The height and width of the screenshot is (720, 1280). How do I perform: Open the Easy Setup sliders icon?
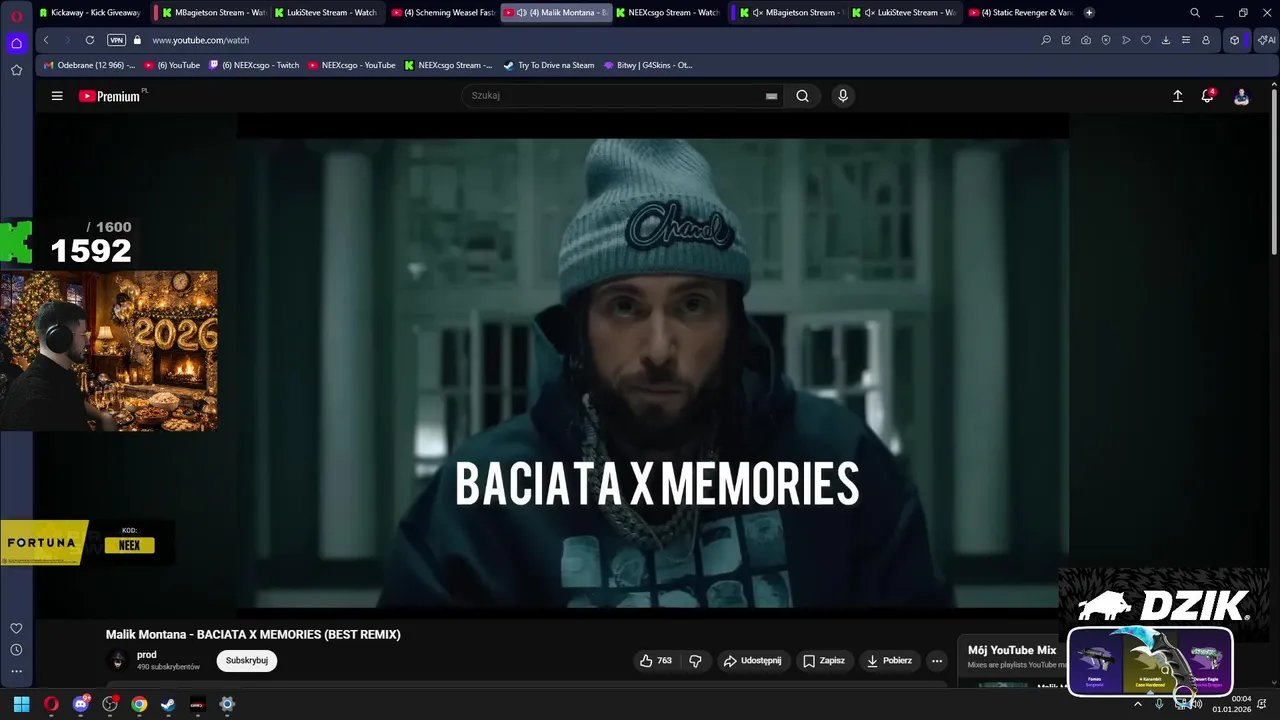click(x=1186, y=40)
